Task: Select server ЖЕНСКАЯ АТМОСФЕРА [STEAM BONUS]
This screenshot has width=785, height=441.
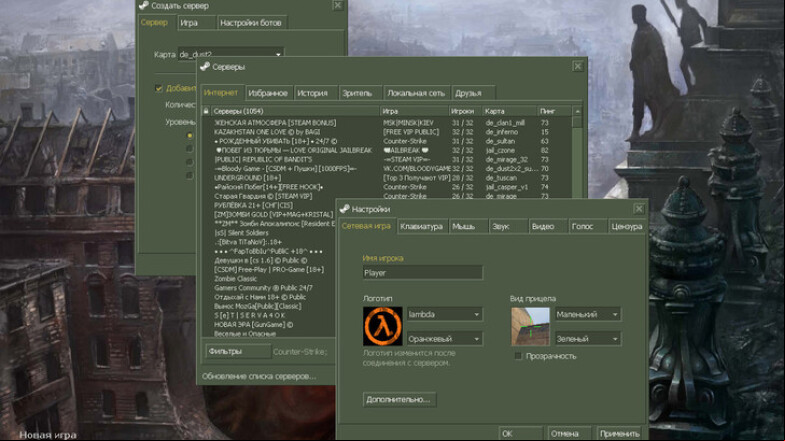Action: (x=275, y=123)
